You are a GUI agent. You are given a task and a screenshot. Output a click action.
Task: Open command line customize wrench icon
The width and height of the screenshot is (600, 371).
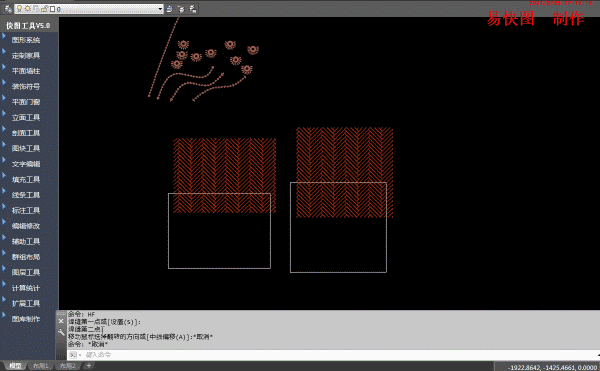coord(61,332)
